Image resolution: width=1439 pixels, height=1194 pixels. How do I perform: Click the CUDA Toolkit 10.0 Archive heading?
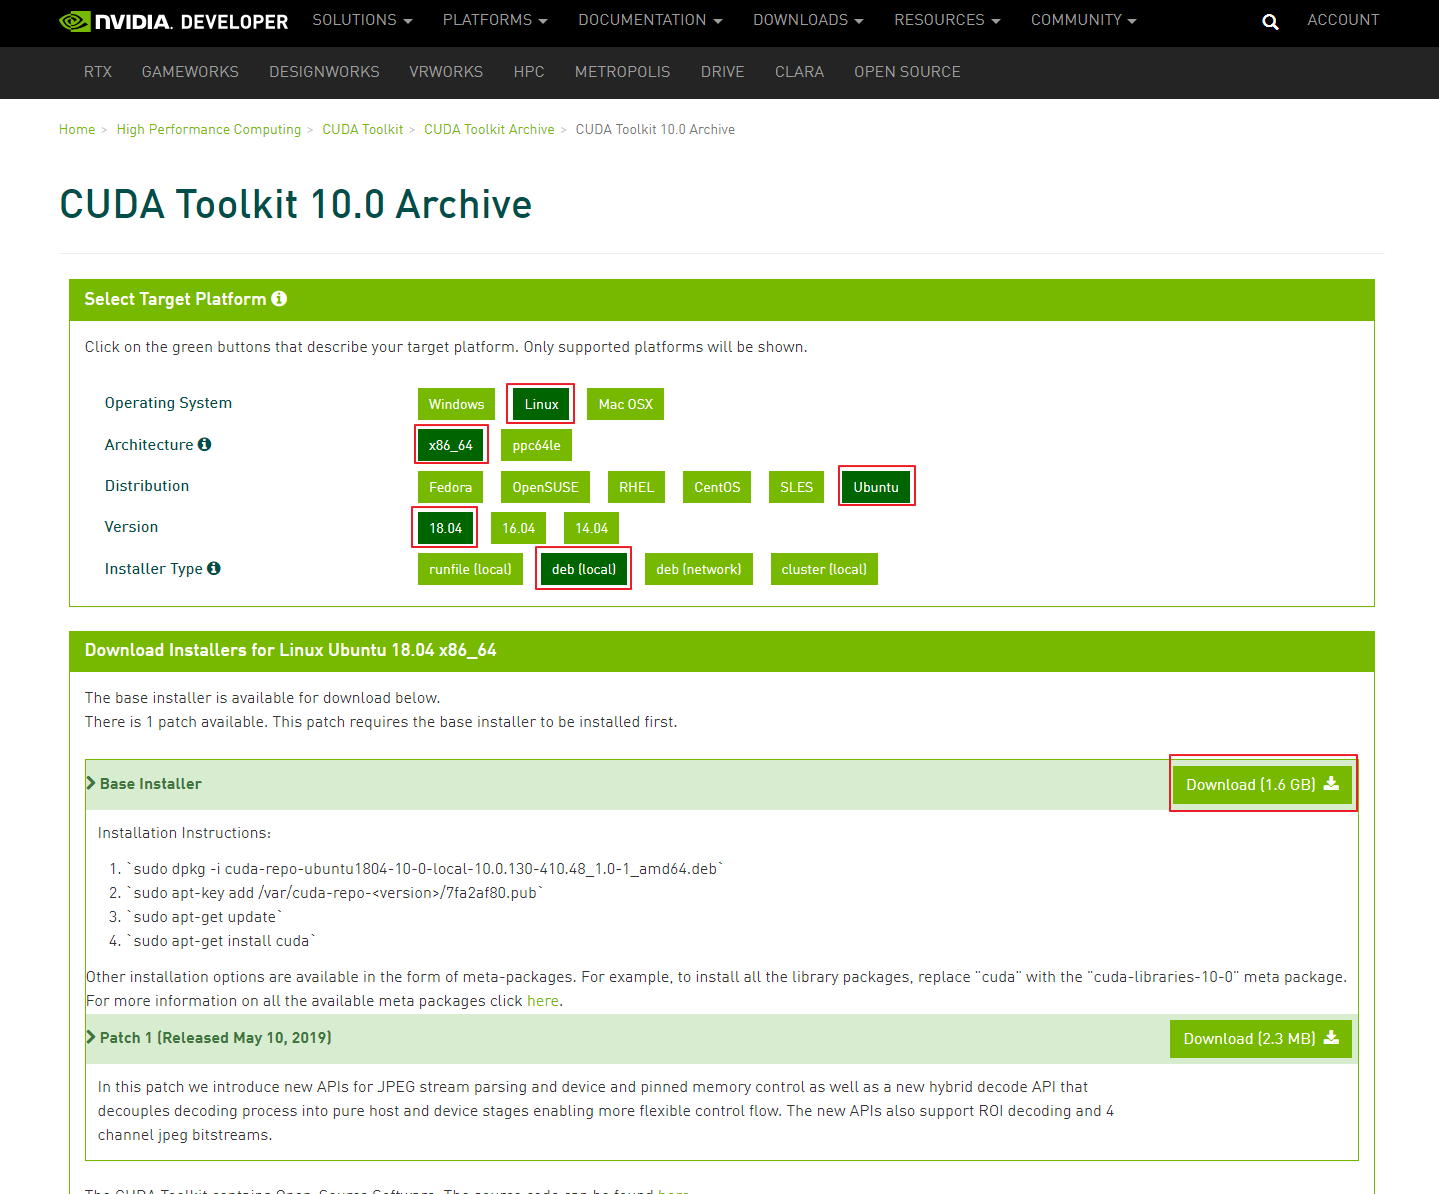pos(295,204)
